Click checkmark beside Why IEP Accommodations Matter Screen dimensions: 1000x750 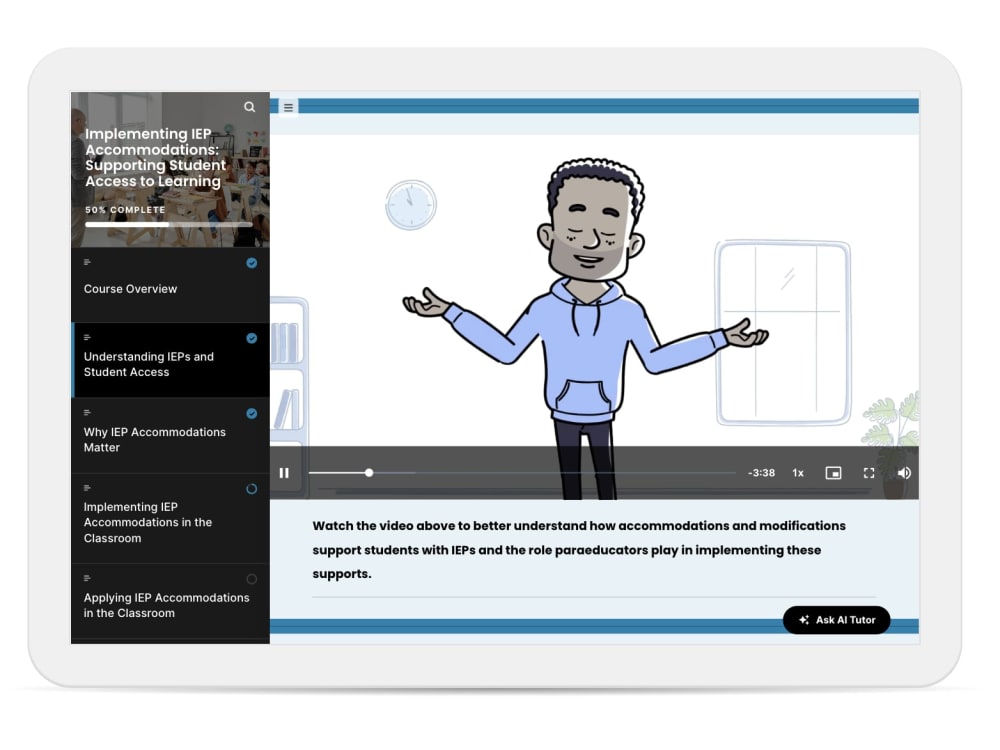point(252,414)
